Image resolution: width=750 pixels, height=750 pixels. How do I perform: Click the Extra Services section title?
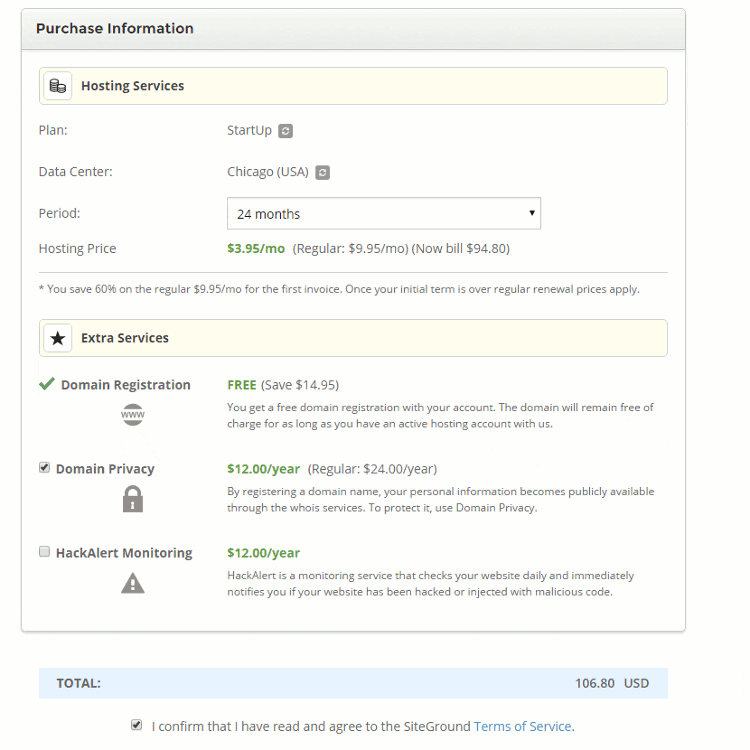coord(125,338)
